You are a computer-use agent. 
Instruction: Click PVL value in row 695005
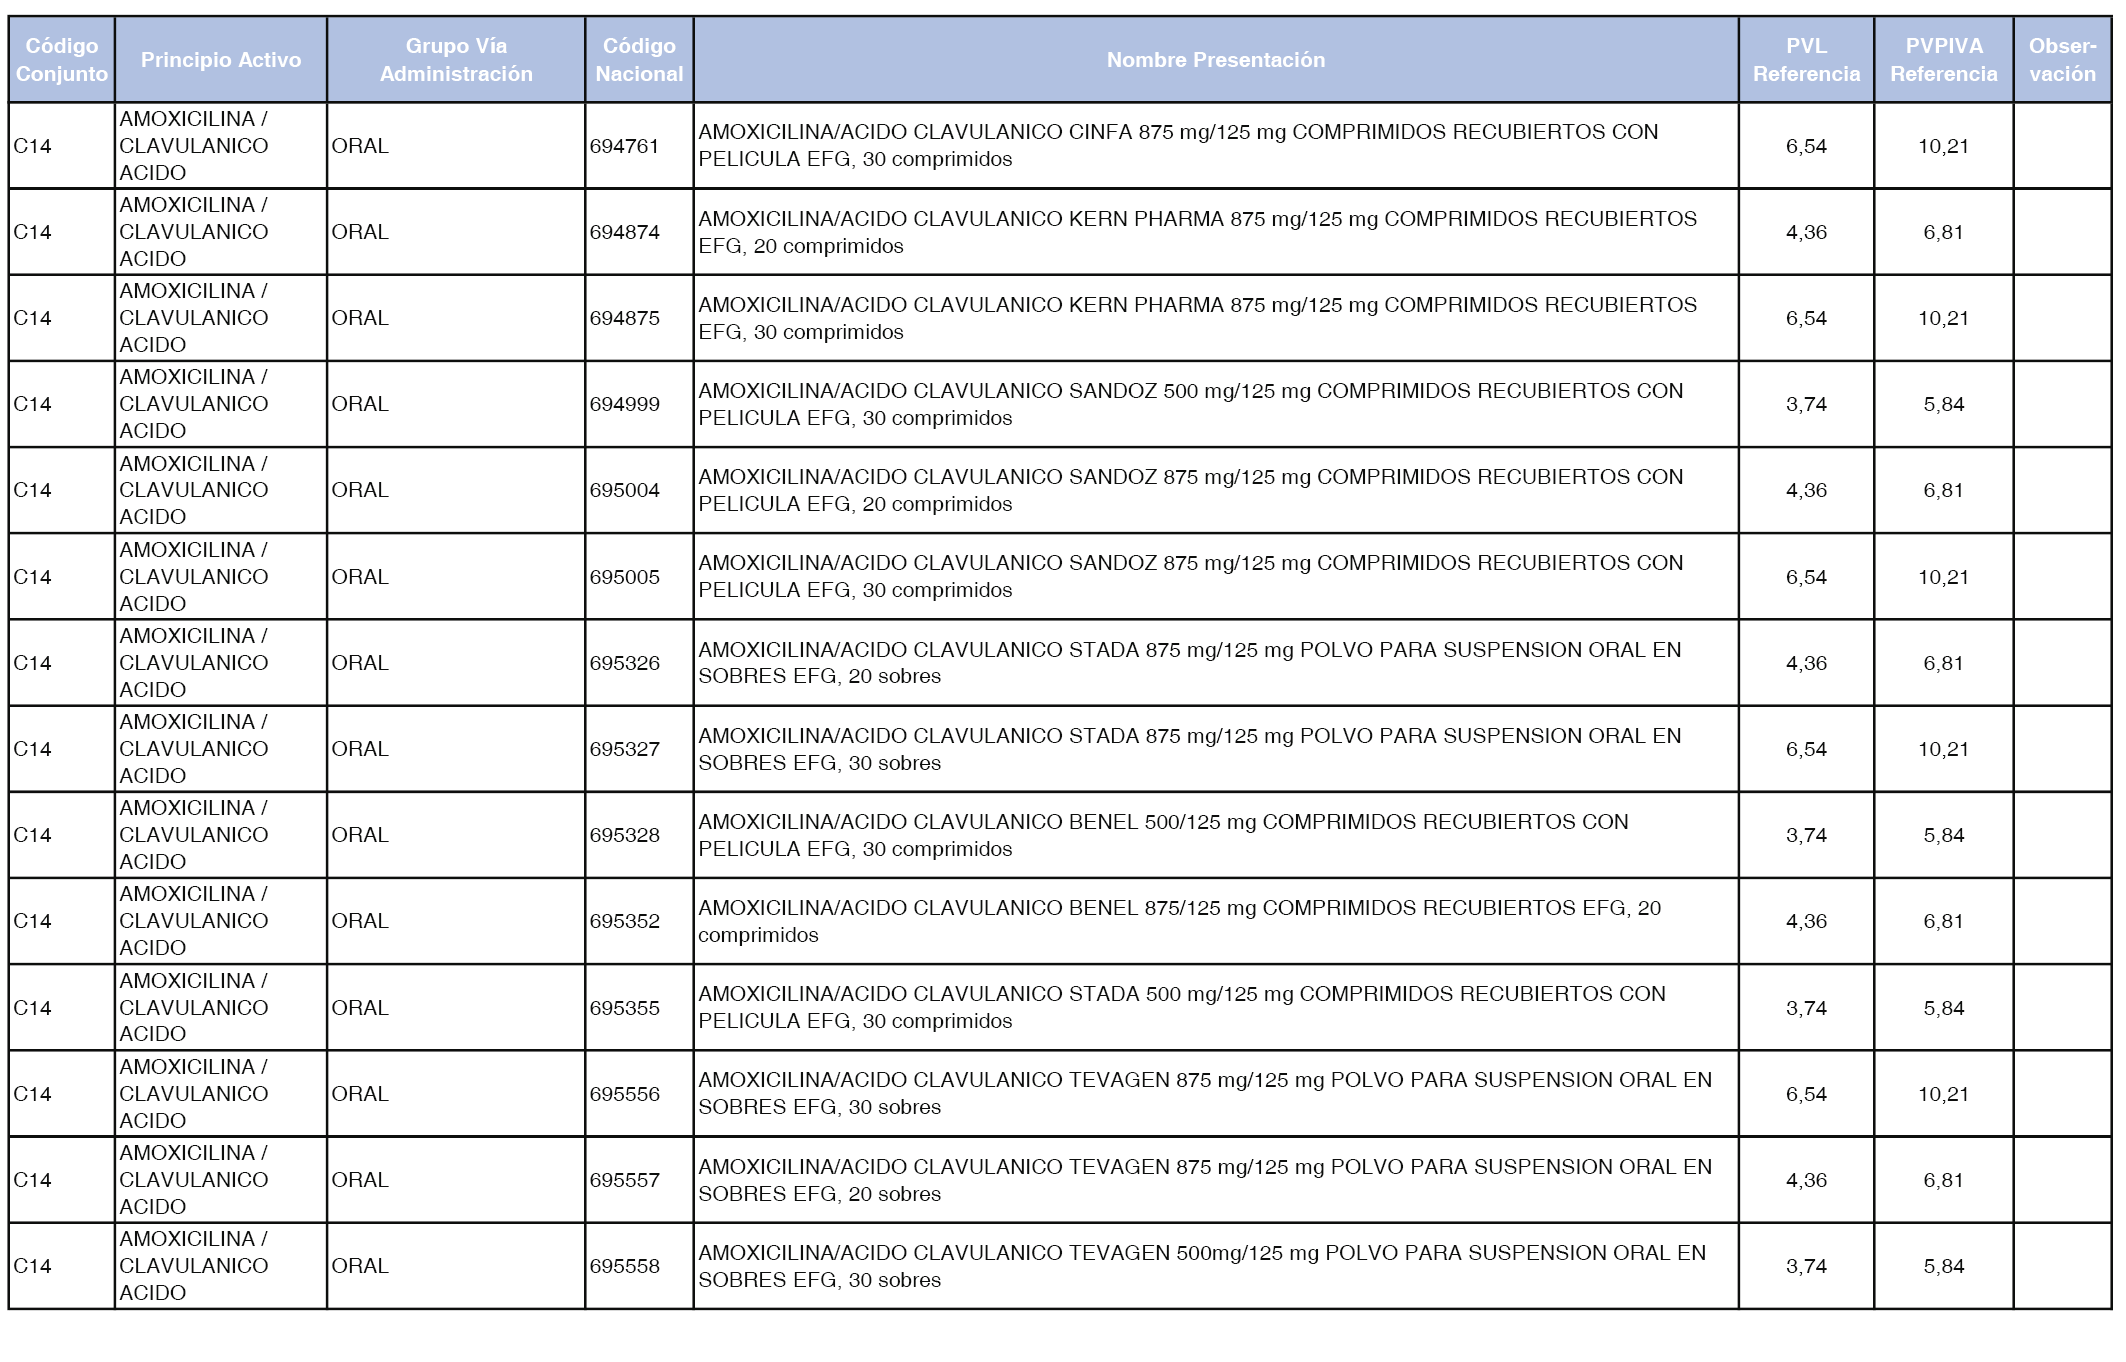(x=1806, y=577)
